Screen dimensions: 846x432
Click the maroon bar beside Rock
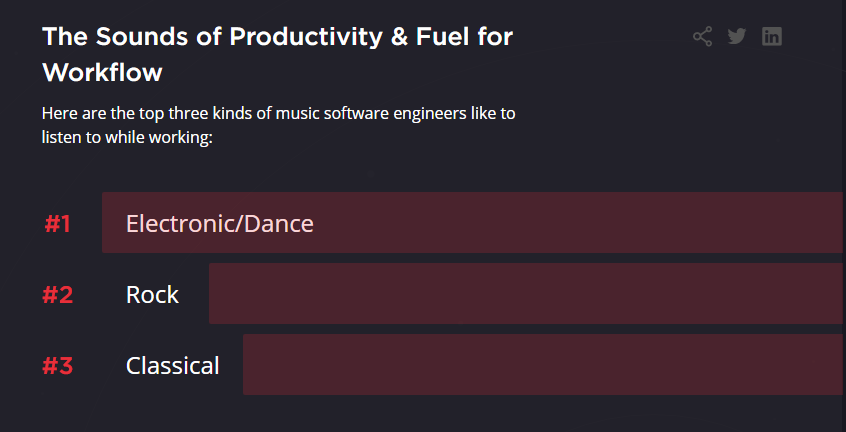click(x=526, y=293)
